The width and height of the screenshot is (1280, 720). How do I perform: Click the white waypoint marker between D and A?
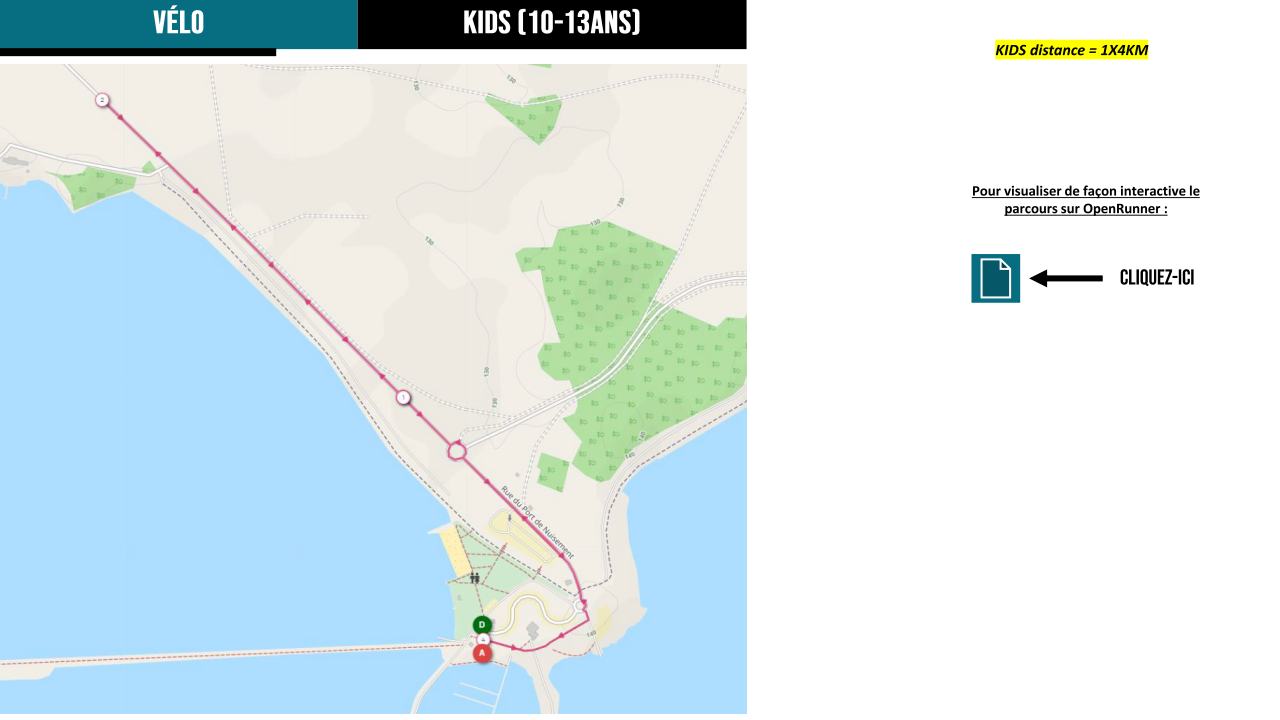tap(483, 639)
